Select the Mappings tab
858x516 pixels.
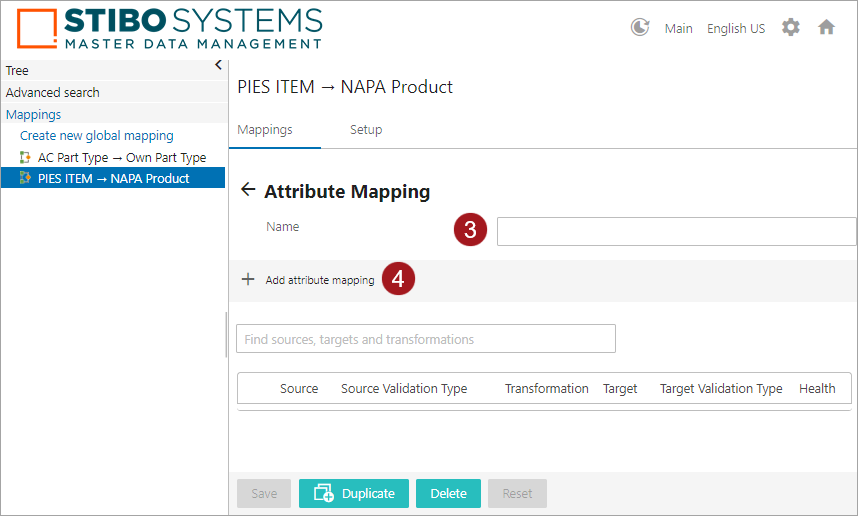click(265, 130)
